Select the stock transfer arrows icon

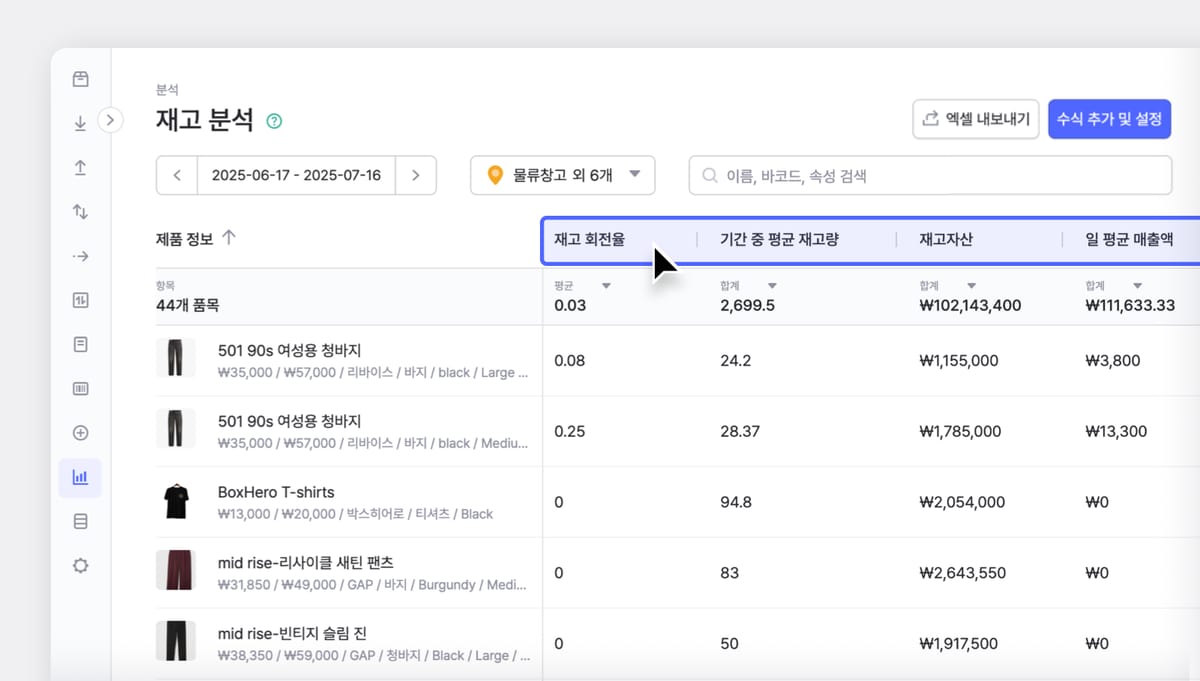80,211
